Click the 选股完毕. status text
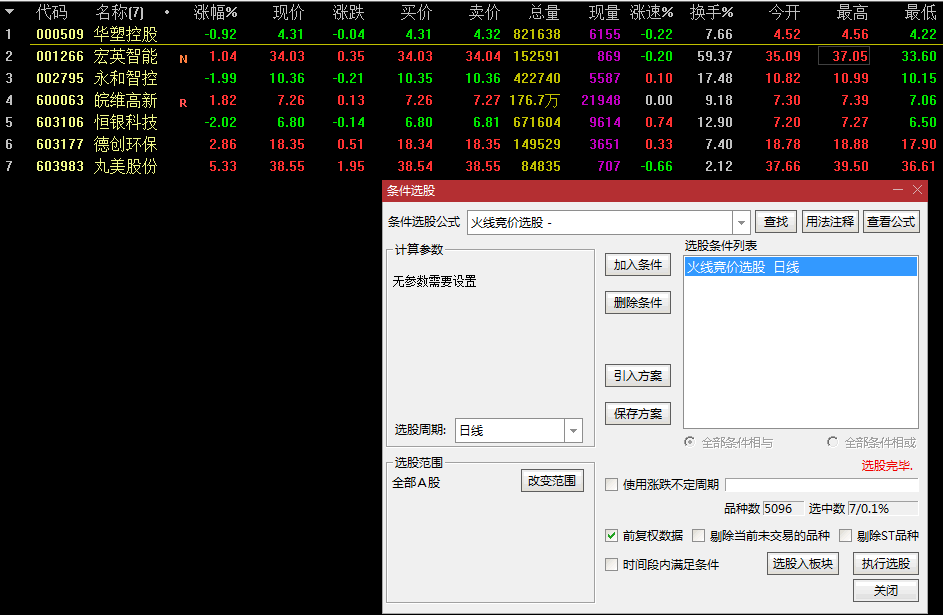The width and height of the screenshot is (943, 615). pyautogui.click(x=887, y=465)
